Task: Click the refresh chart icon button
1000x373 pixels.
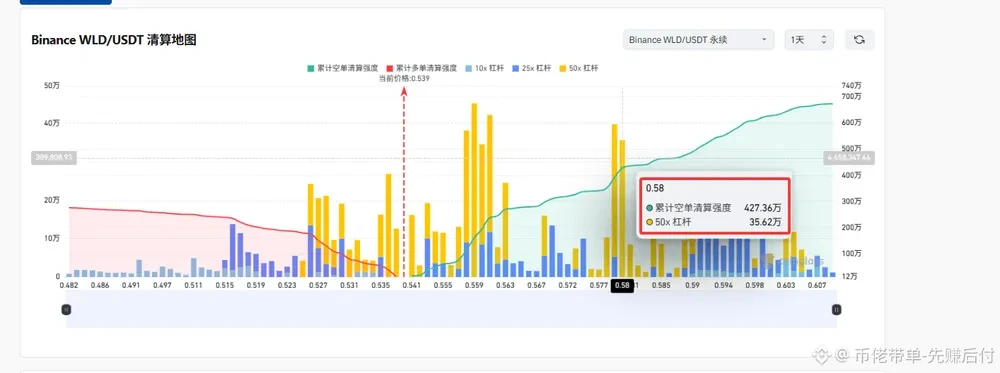Action: pyautogui.click(x=859, y=40)
